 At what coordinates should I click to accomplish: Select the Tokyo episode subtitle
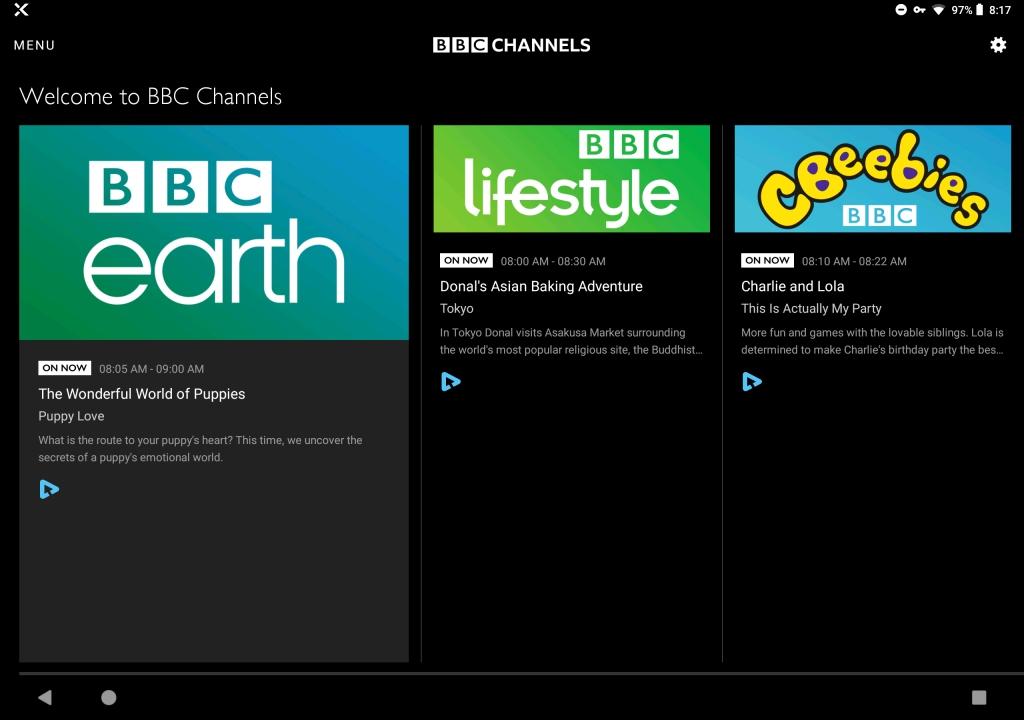456,308
